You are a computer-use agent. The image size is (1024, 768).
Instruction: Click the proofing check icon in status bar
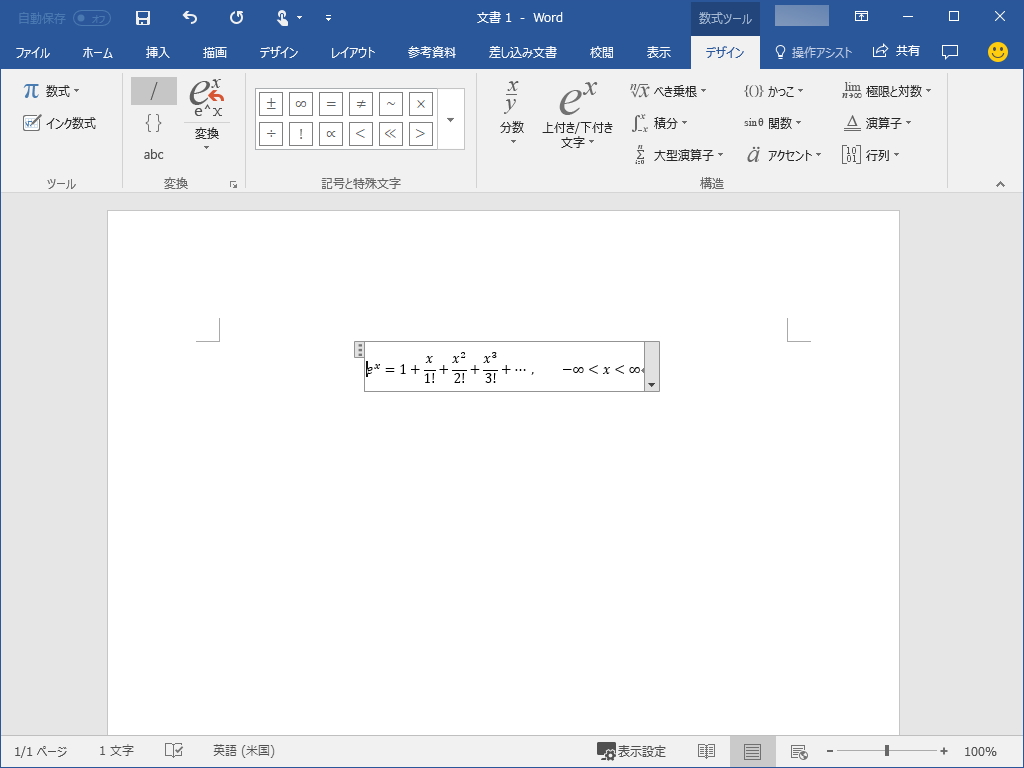tap(173, 750)
